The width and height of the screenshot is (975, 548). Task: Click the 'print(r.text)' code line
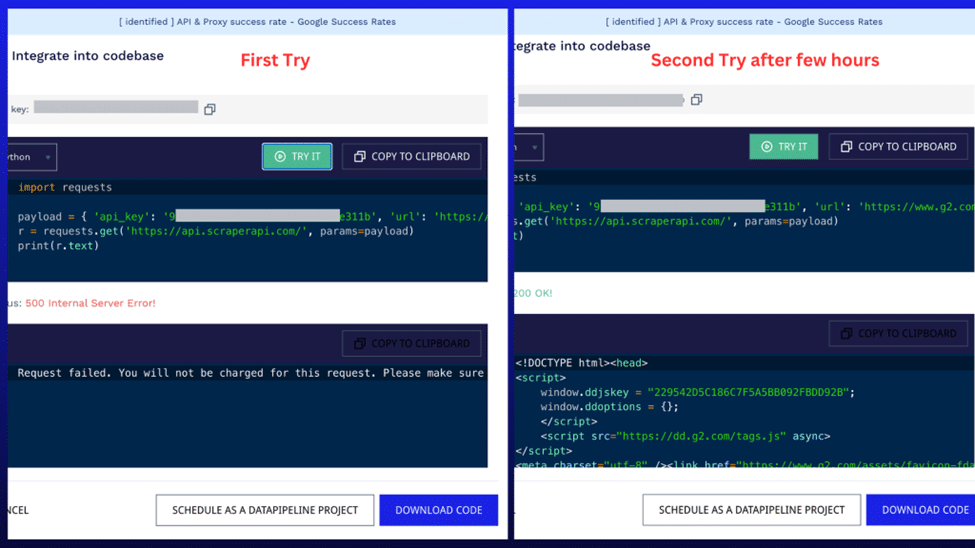pyautogui.click(x=58, y=246)
